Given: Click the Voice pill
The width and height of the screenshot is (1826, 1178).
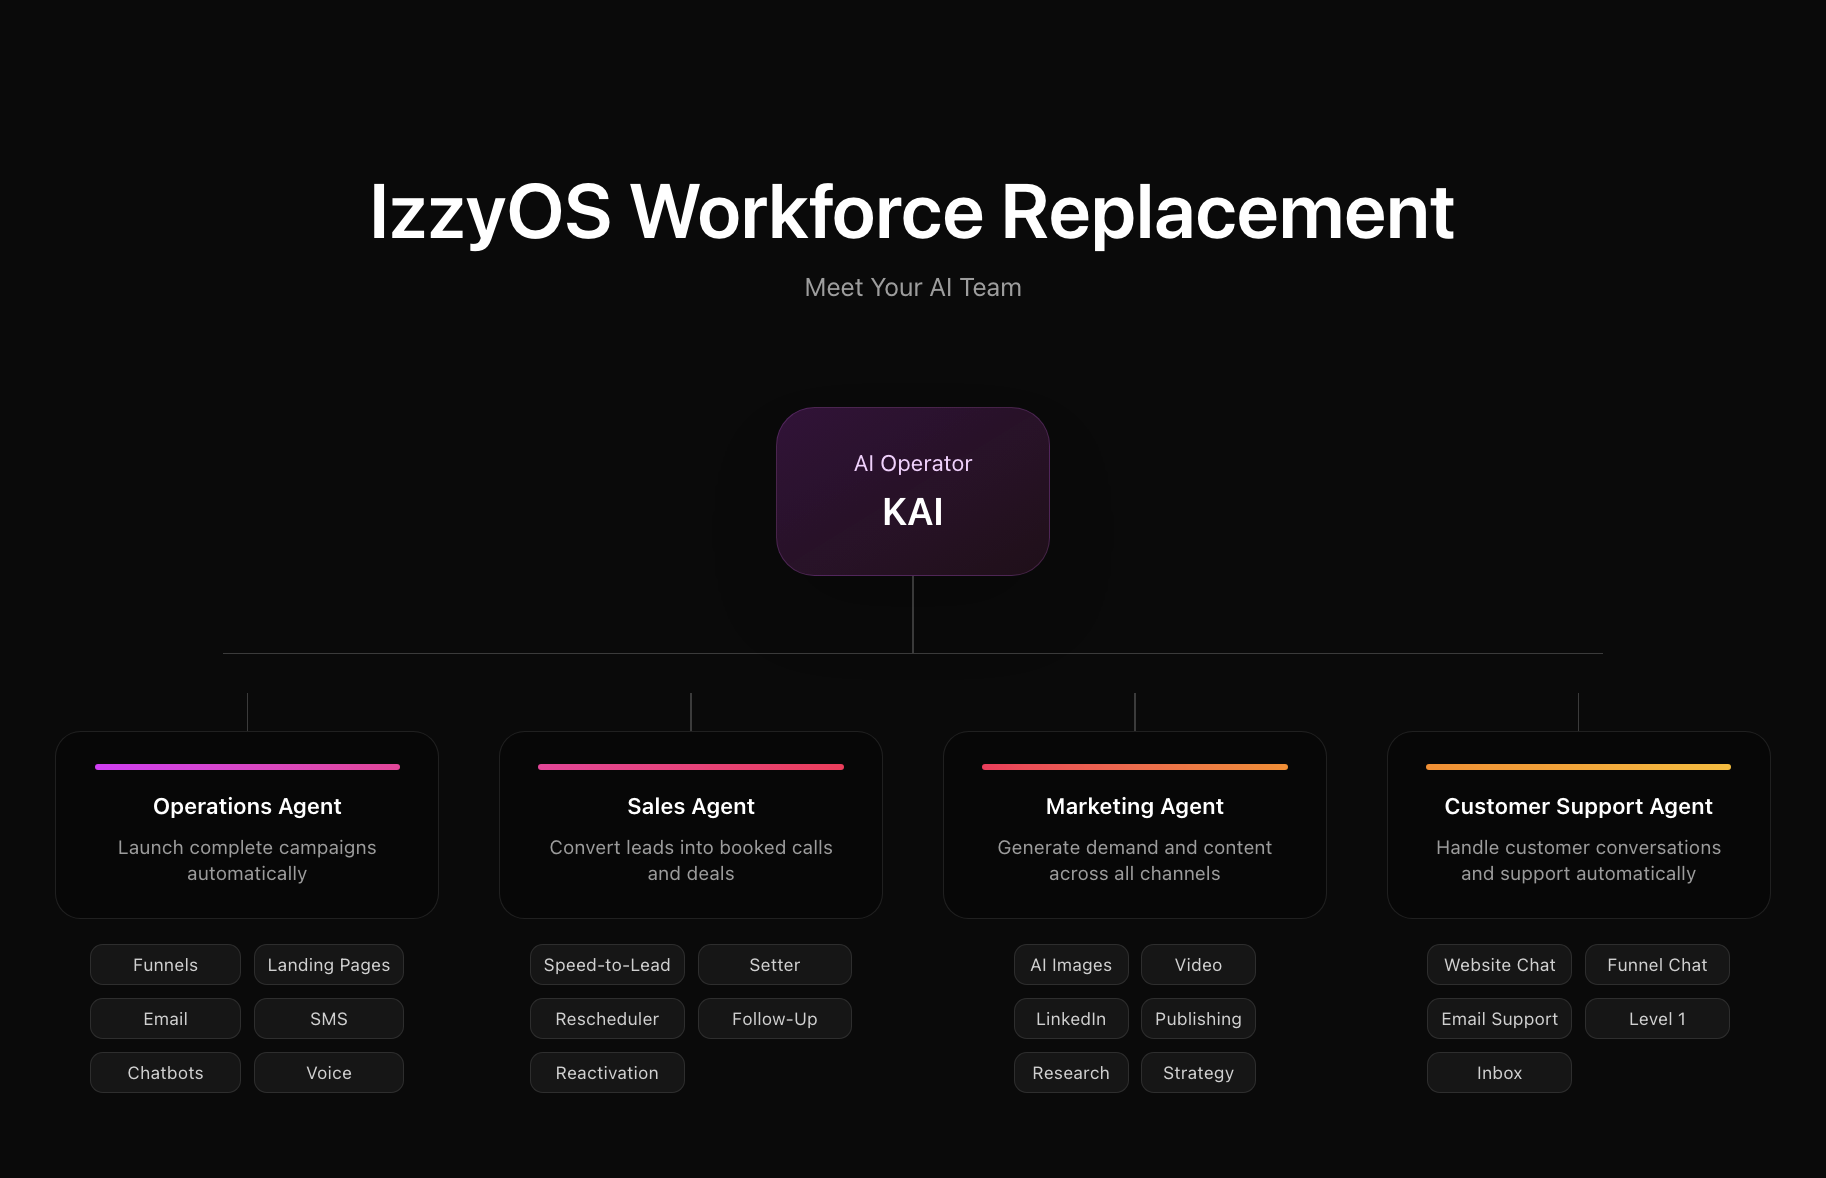Looking at the screenshot, I should [x=328, y=1072].
